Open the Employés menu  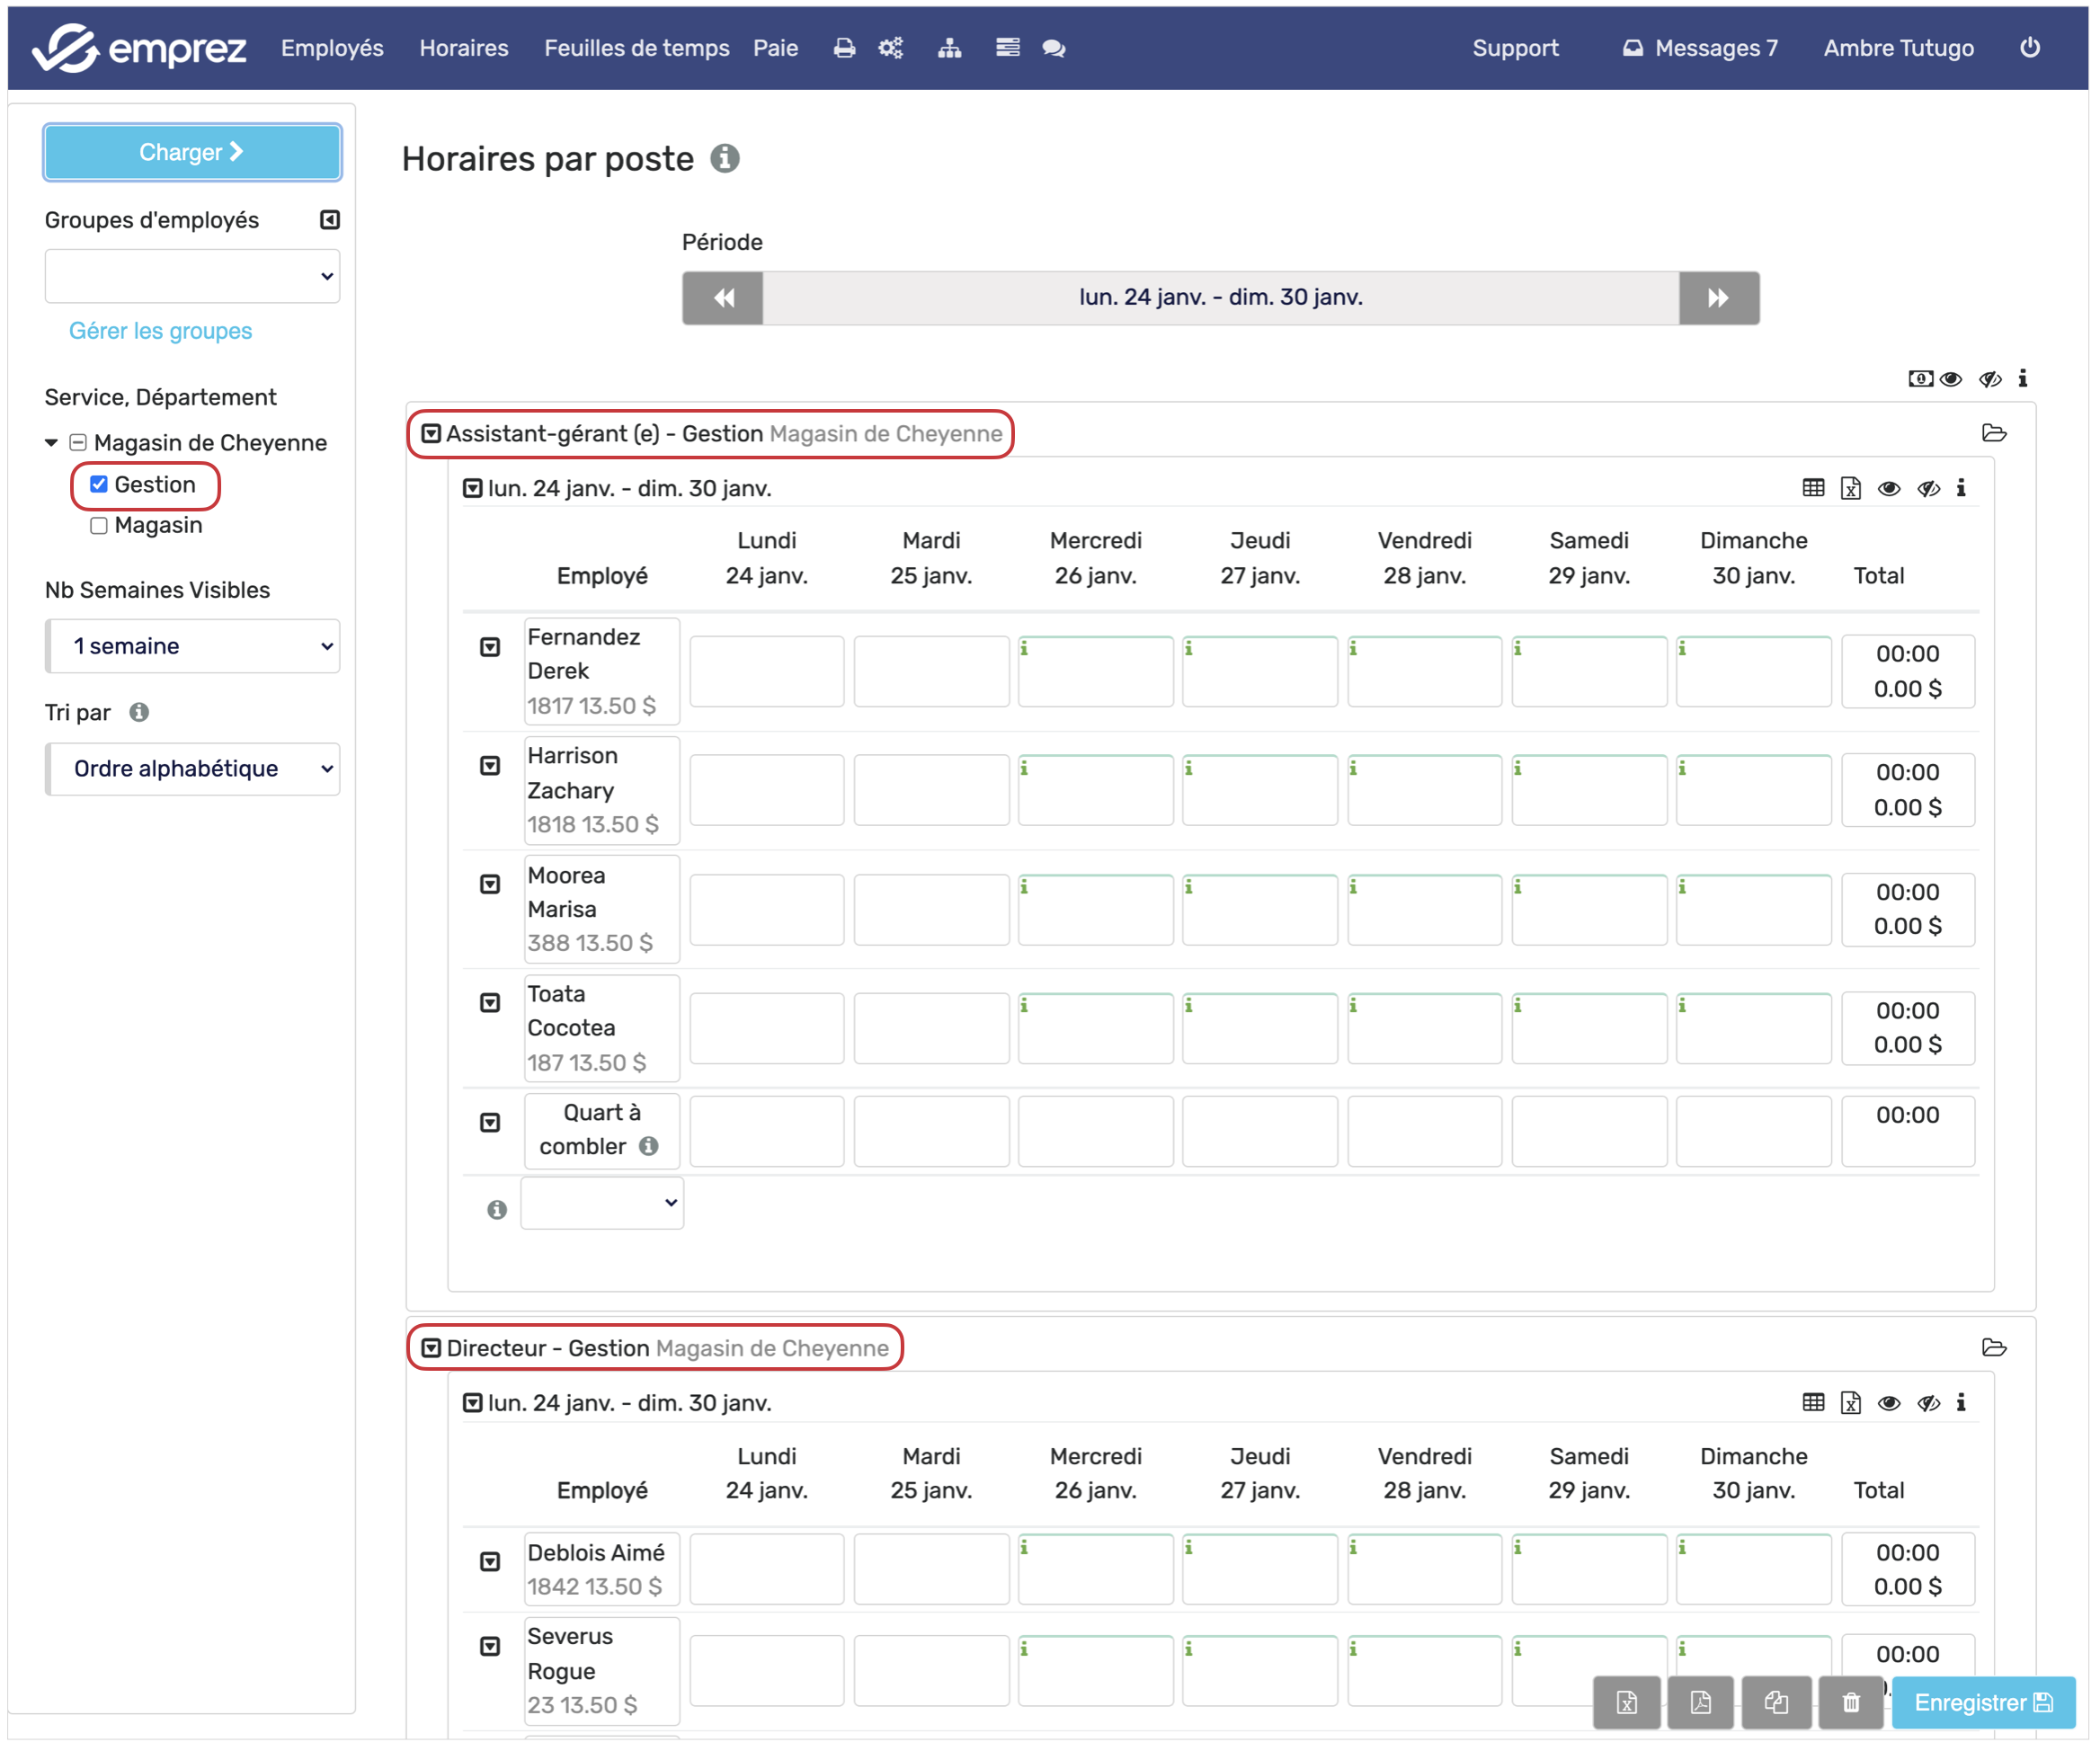tap(332, 48)
